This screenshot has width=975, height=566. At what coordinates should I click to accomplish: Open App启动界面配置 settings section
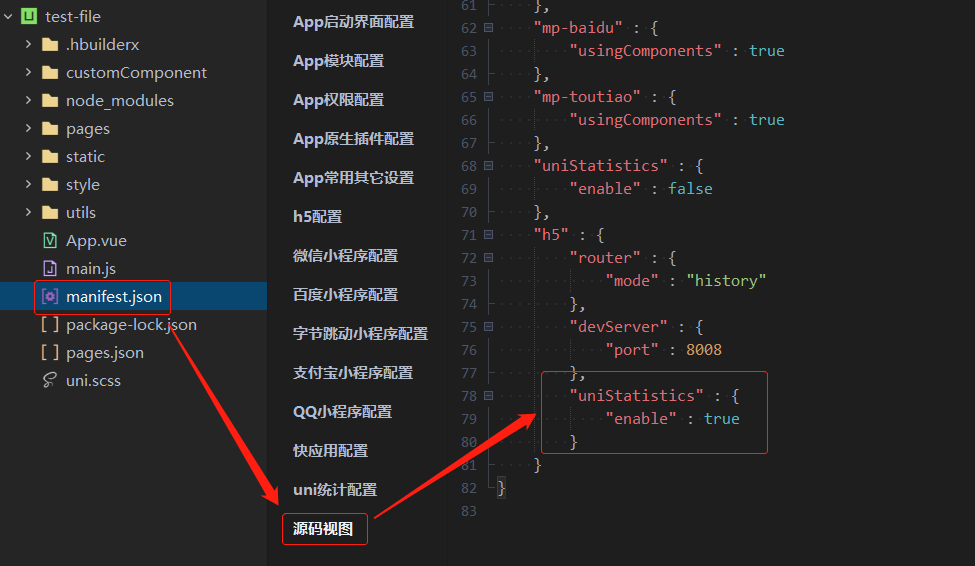click(x=353, y=22)
